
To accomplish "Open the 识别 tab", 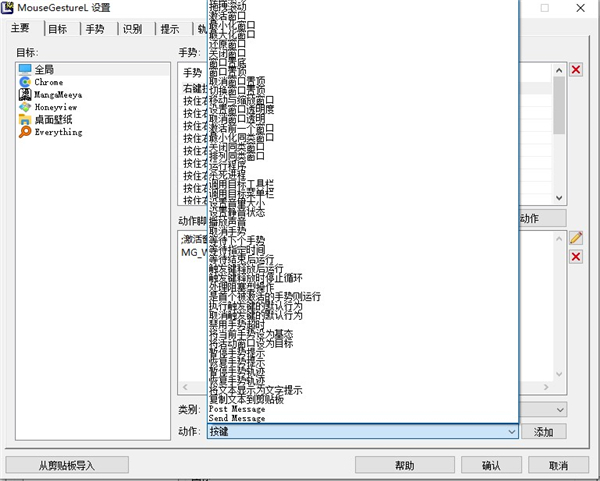I will tap(131, 29).
